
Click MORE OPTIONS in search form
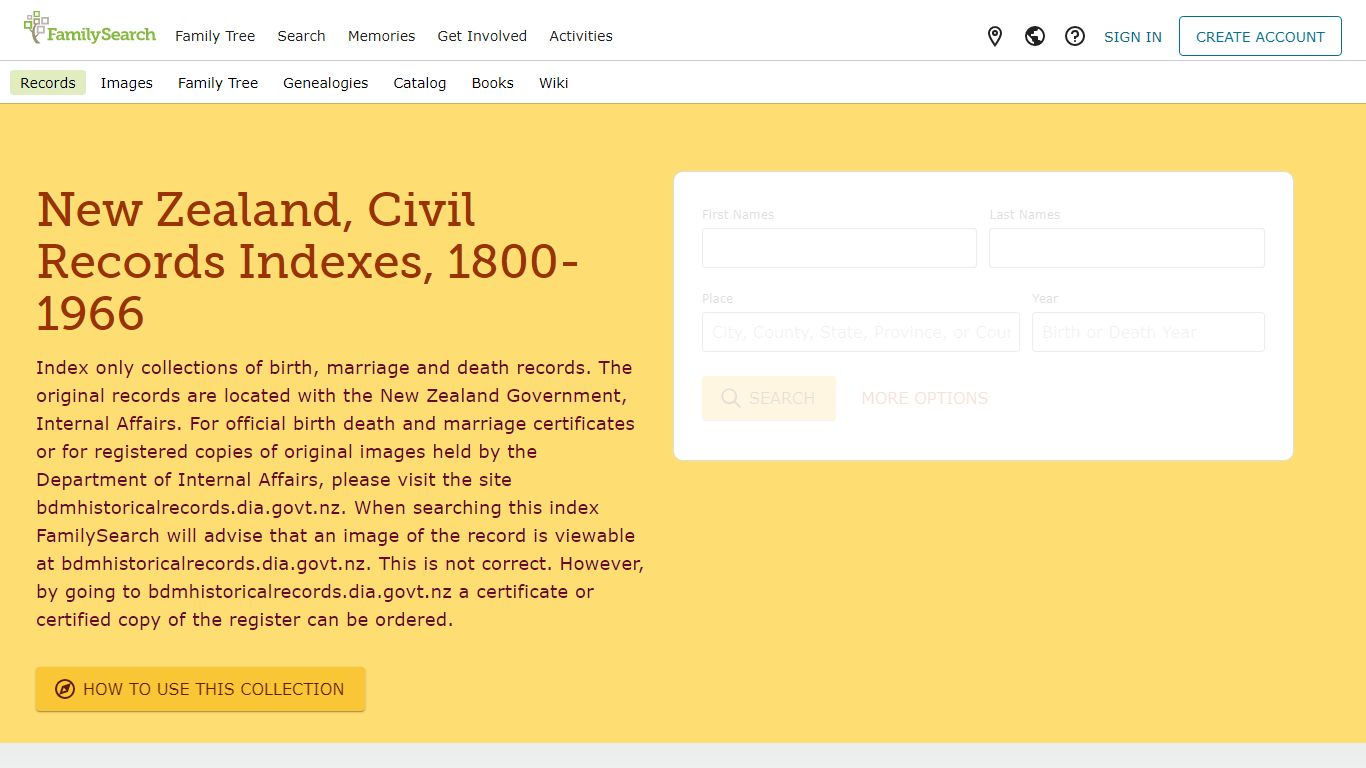(925, 398)
